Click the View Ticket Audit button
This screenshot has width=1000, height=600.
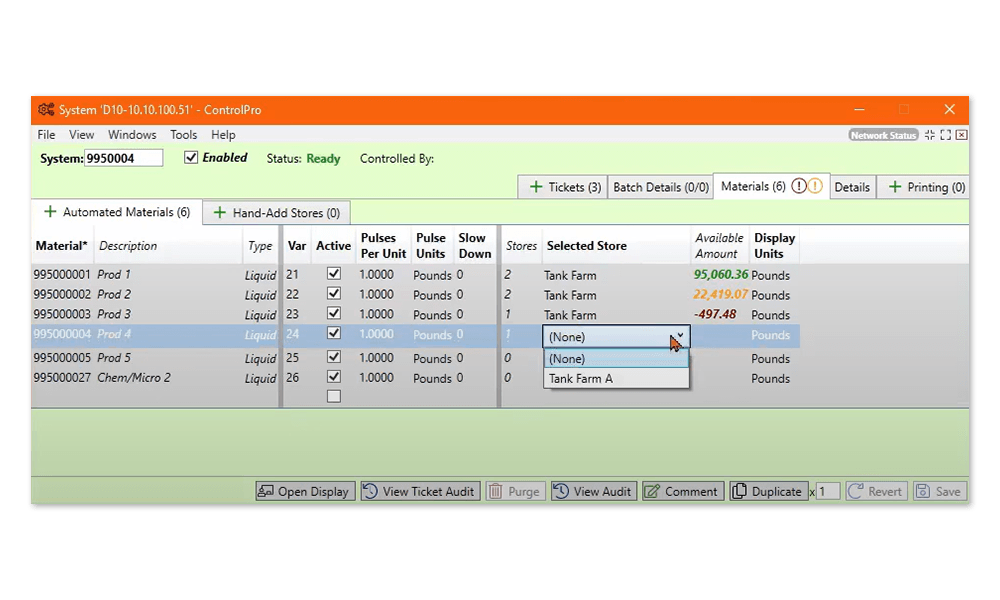(420, 491)
